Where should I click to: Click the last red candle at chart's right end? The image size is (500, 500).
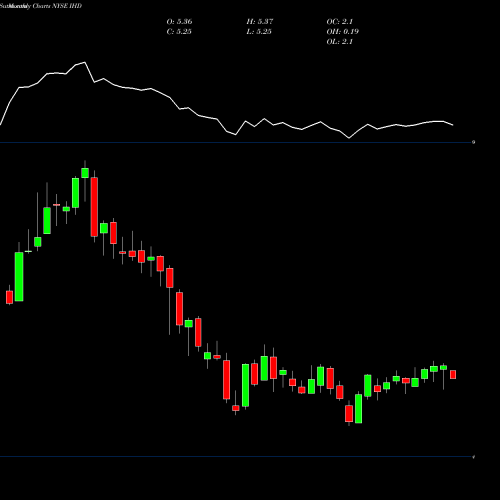[x=453, y=374]
